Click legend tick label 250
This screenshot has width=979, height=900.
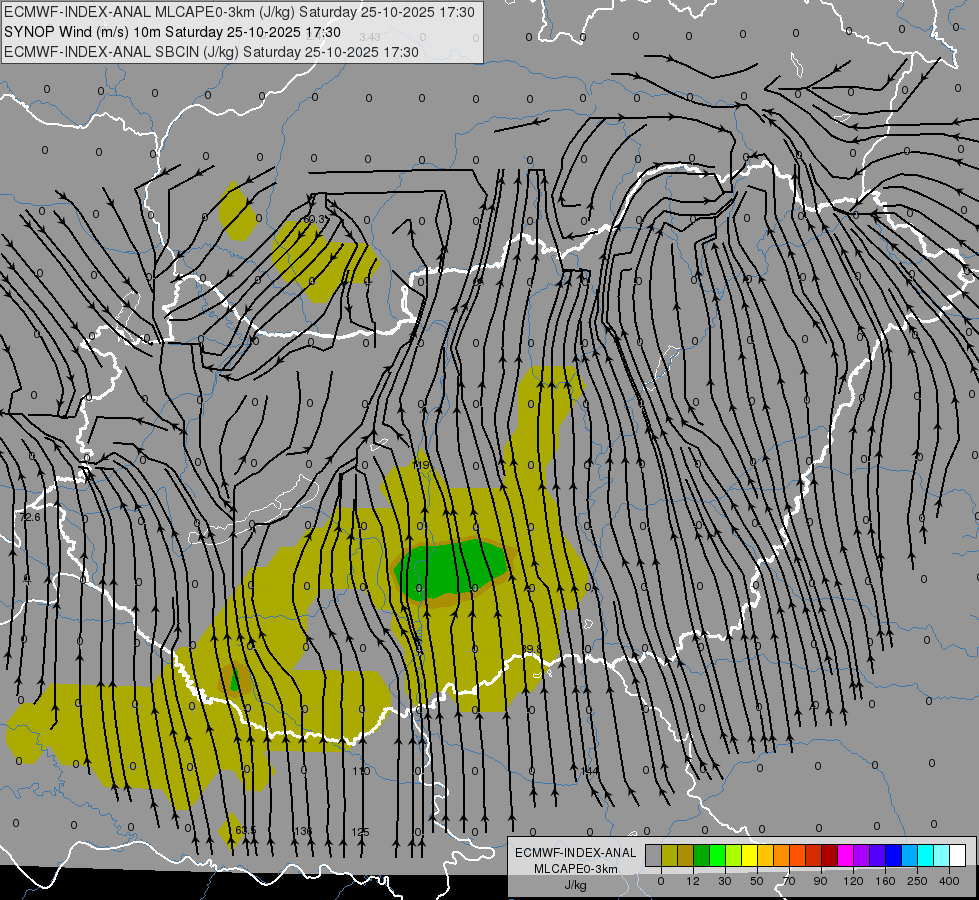(x=917, y=881)
